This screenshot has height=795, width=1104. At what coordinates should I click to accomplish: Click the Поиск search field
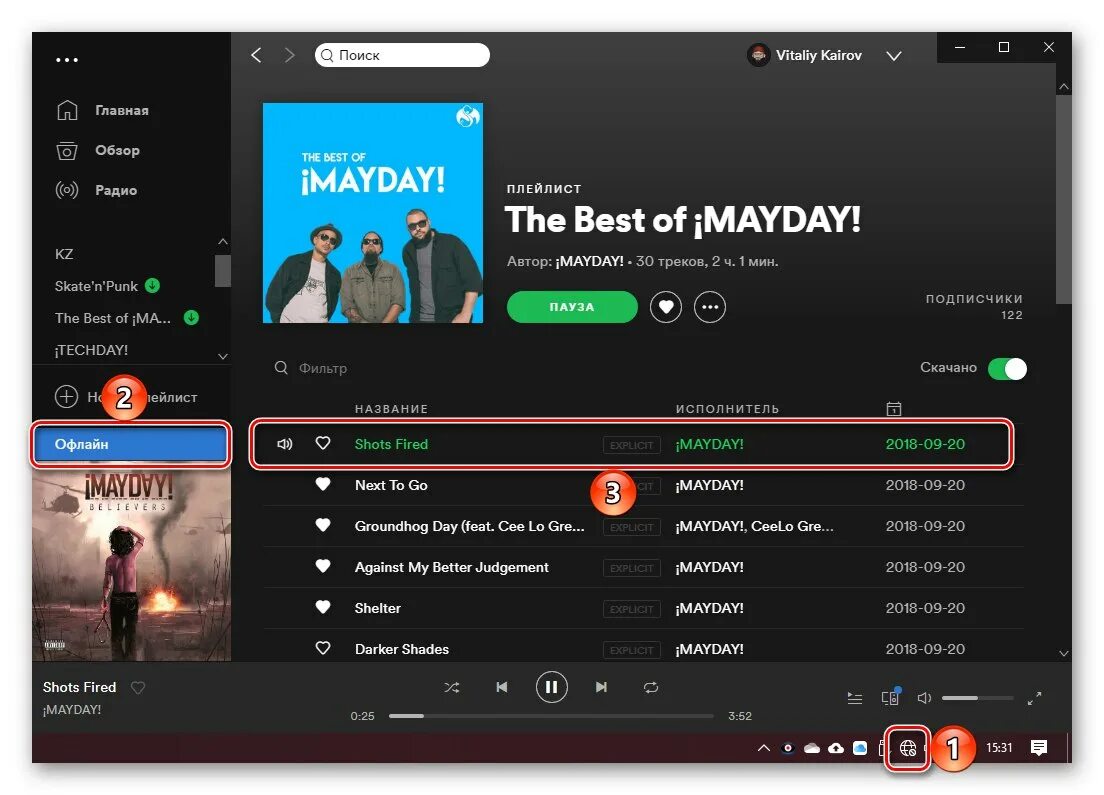coord(402,55)
